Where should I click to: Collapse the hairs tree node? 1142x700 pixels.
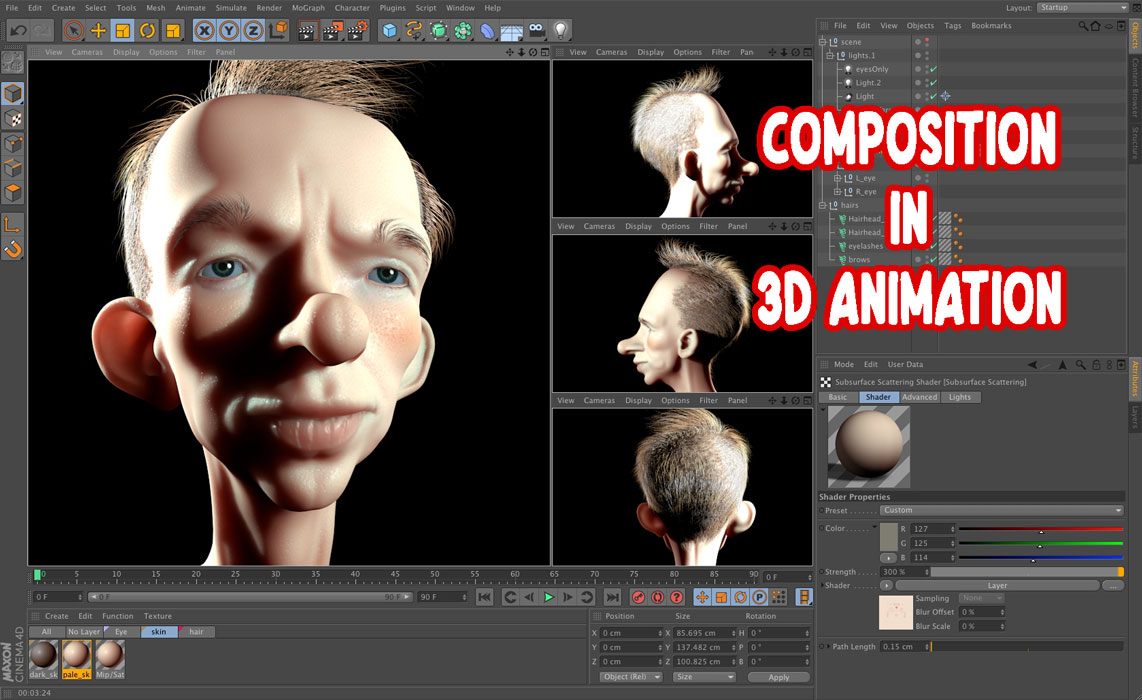tap(823, 205)
